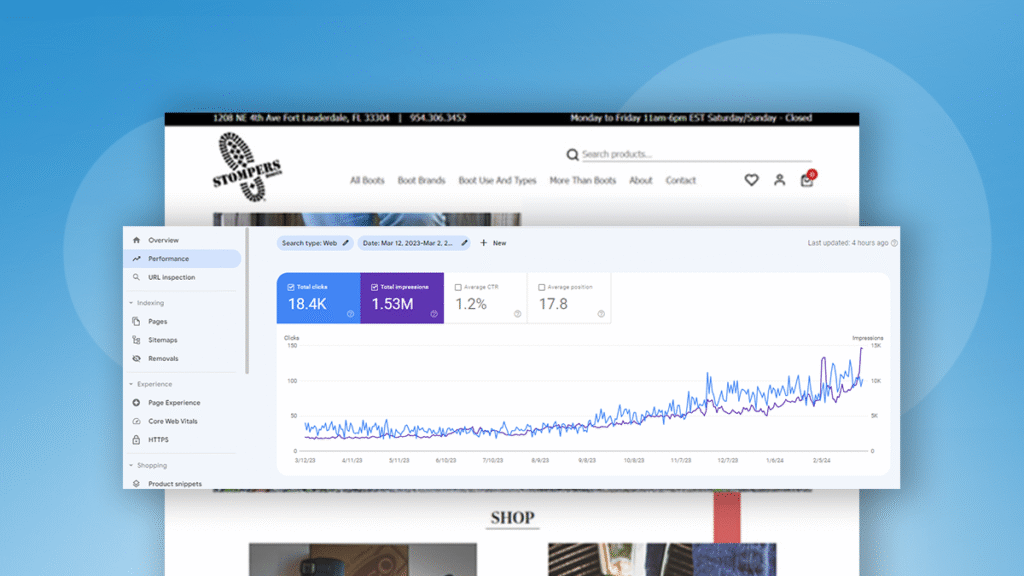The height and width of the screenshot is (576, 1024).
Task: Click the Removals eye-slash icon
Action: point(136,359)
